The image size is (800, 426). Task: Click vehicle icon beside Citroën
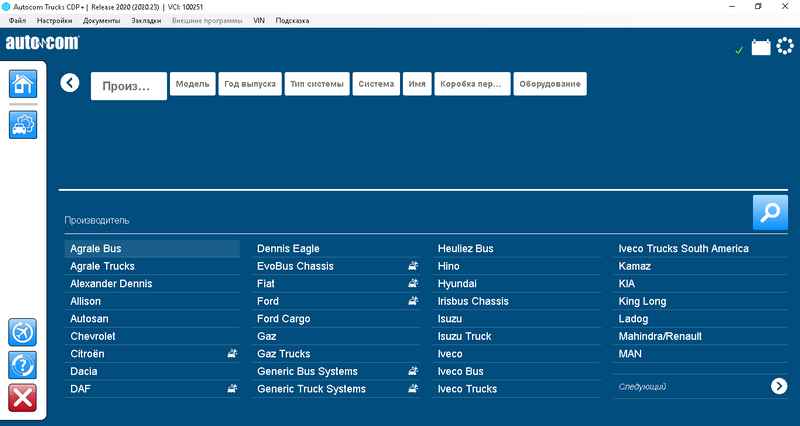(x=232, y=353)
